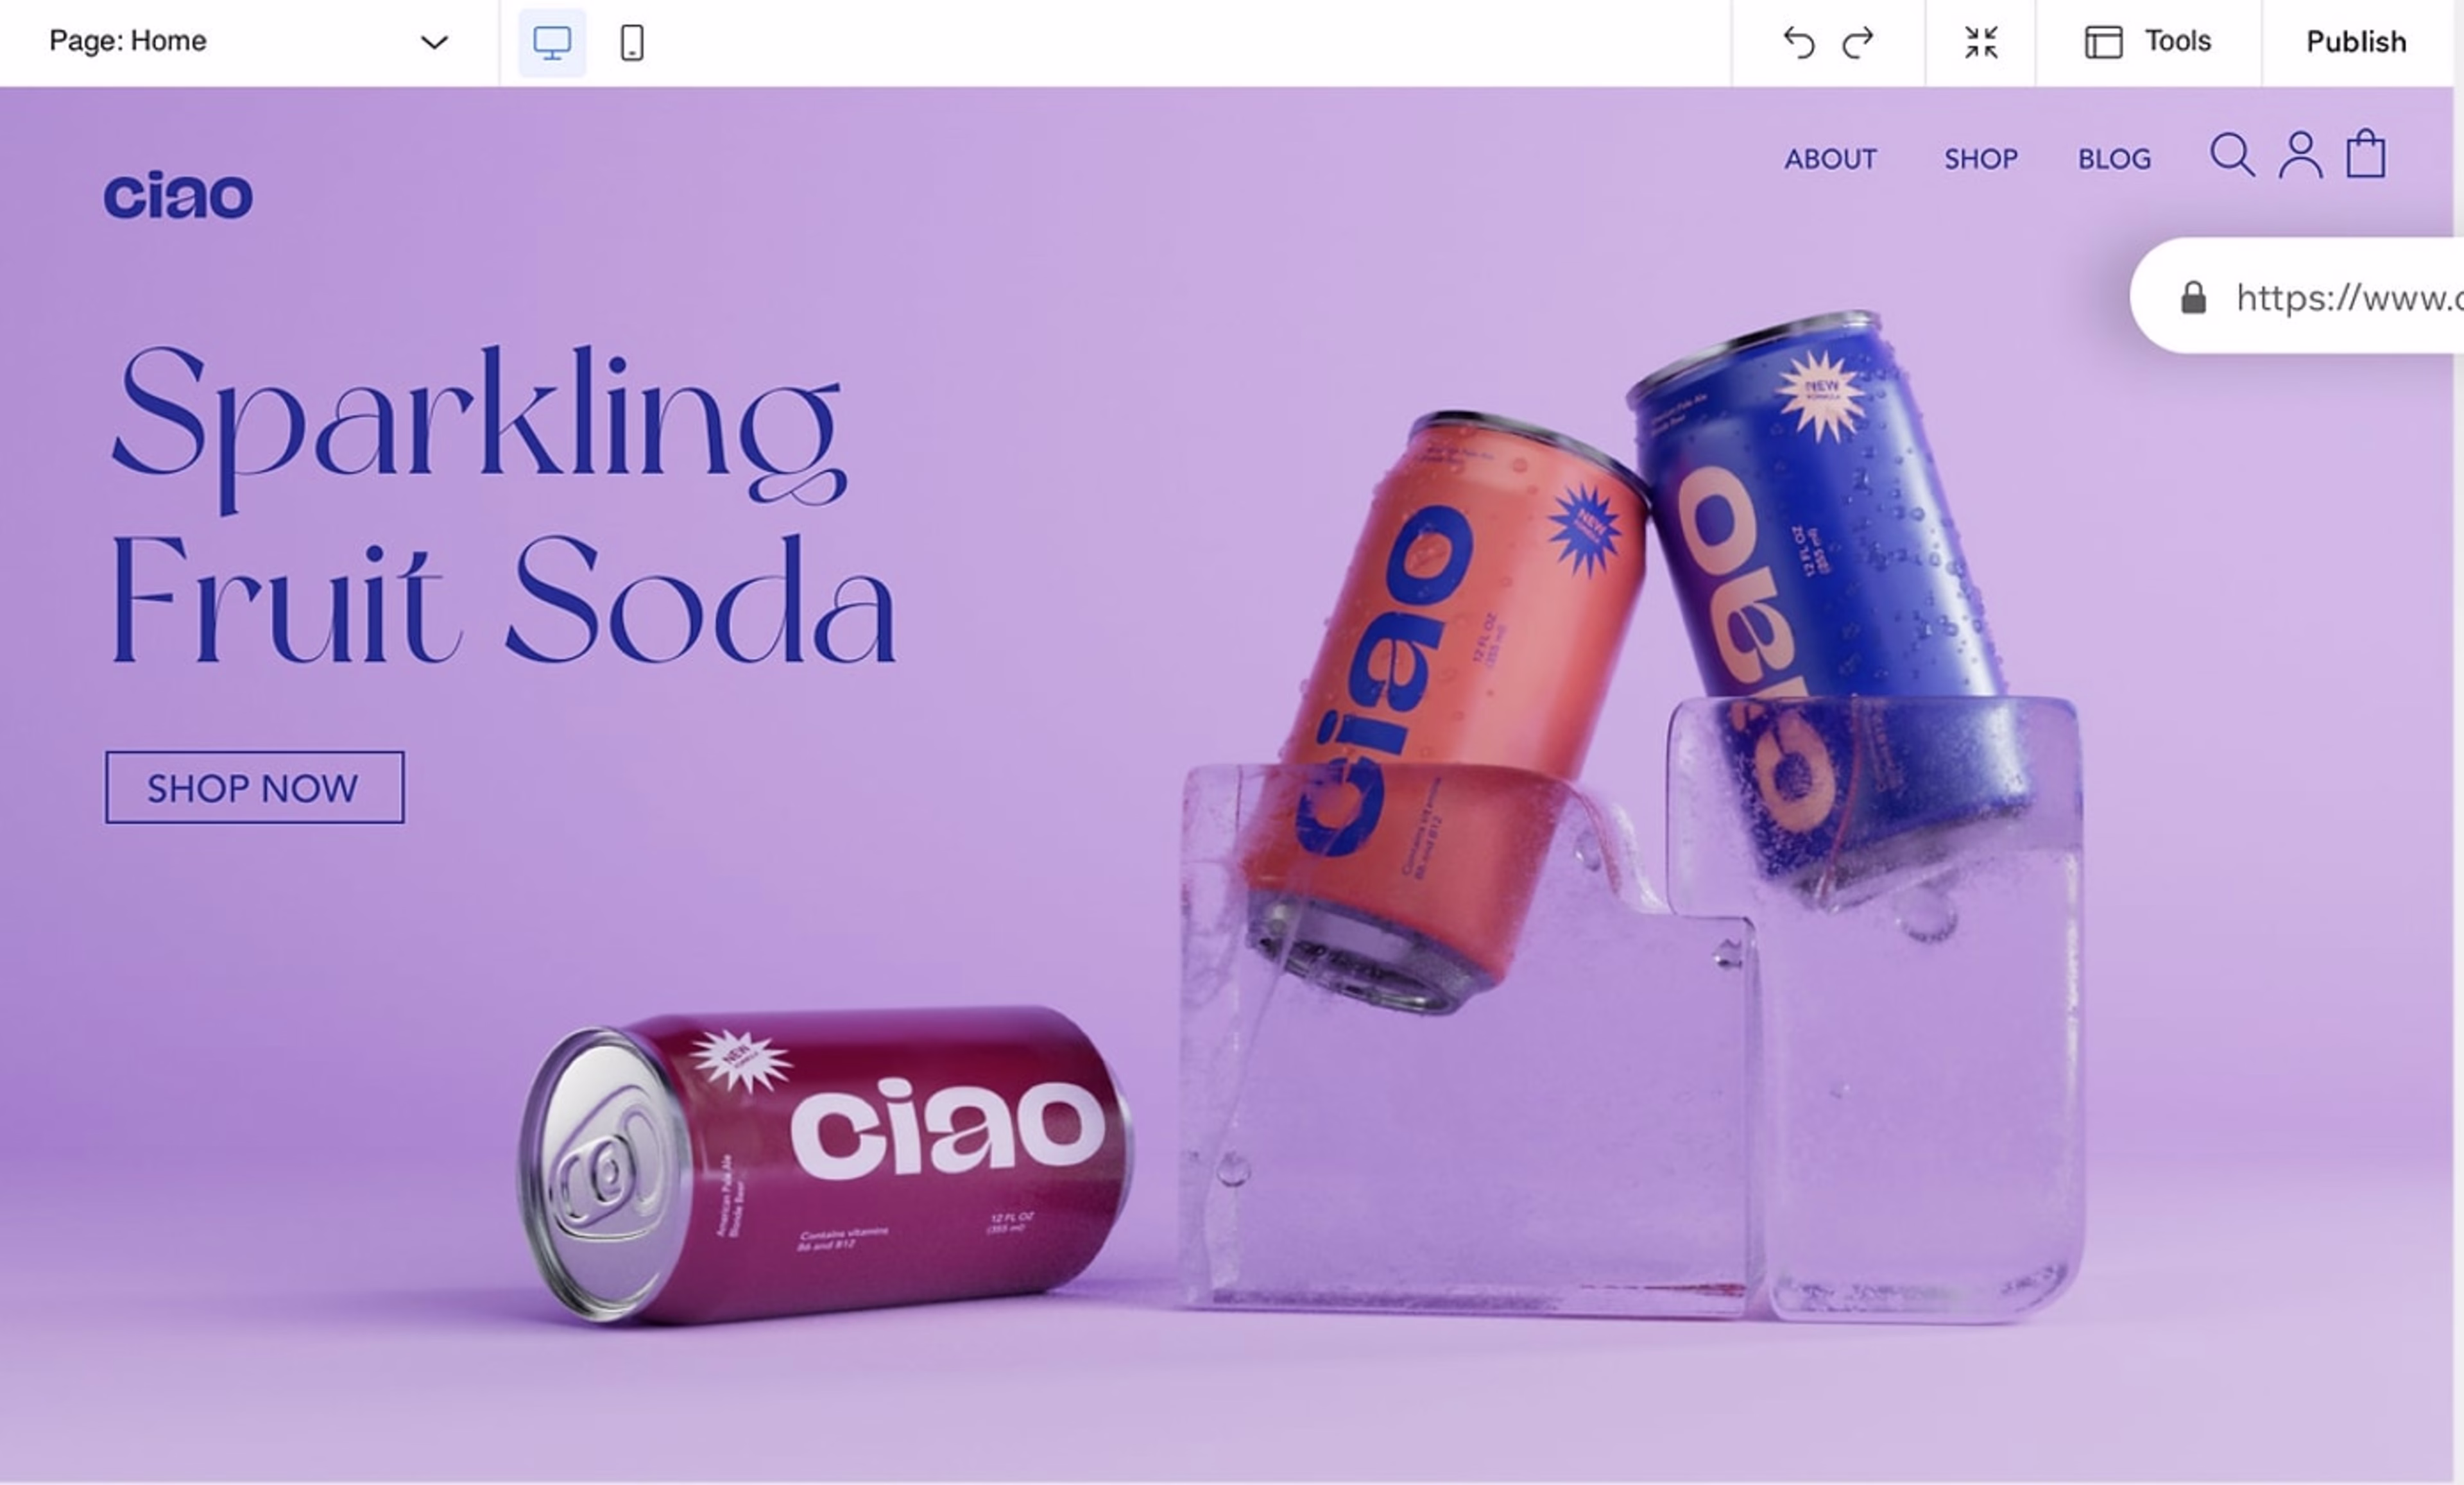Click the https URL address field

click(2297, 296)
